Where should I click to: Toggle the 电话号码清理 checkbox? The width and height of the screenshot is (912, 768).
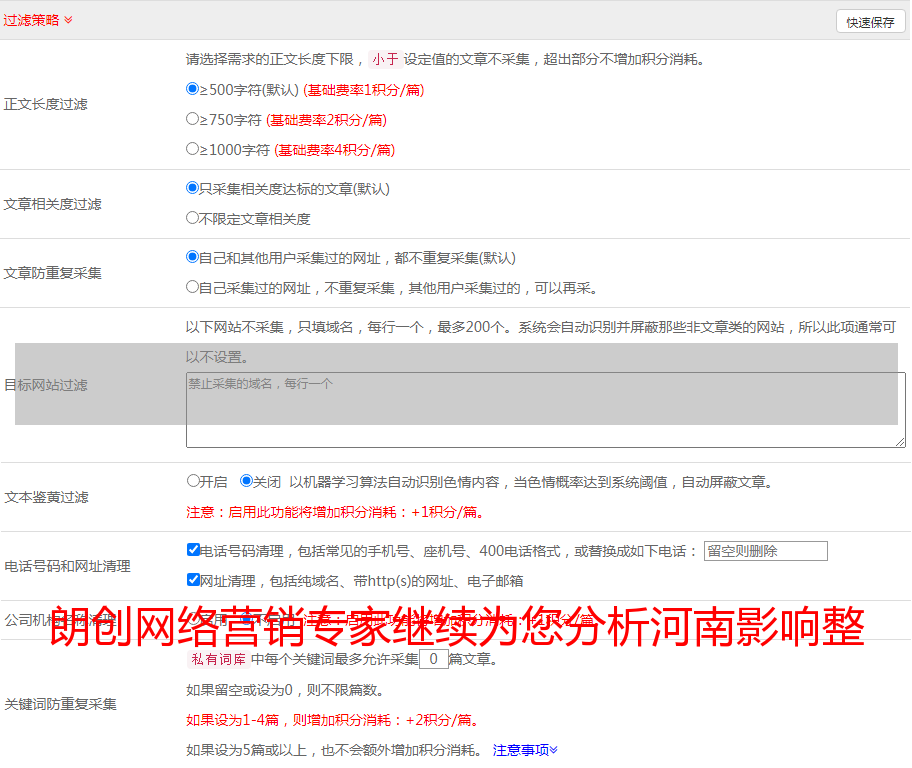pyautogui.click(x=193, y=550)
